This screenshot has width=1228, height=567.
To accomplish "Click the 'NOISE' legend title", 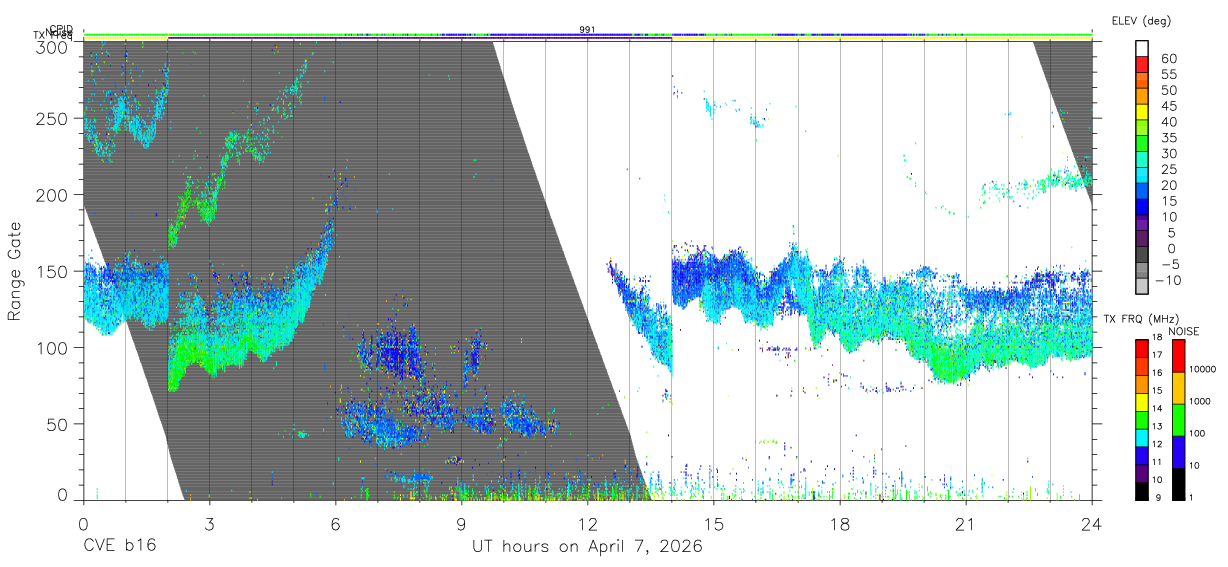I will [1183, 331].
